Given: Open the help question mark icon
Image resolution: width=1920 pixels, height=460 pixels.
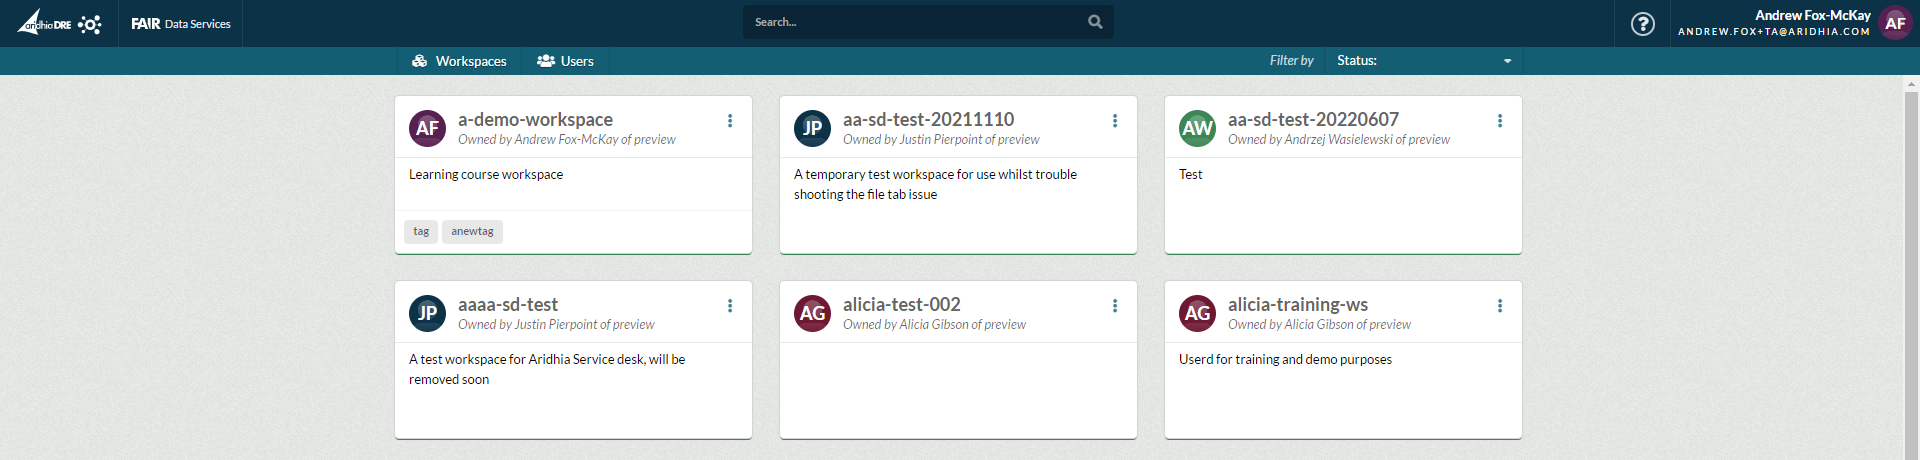Looking at the screenshot, I should tap(1642, 24).
